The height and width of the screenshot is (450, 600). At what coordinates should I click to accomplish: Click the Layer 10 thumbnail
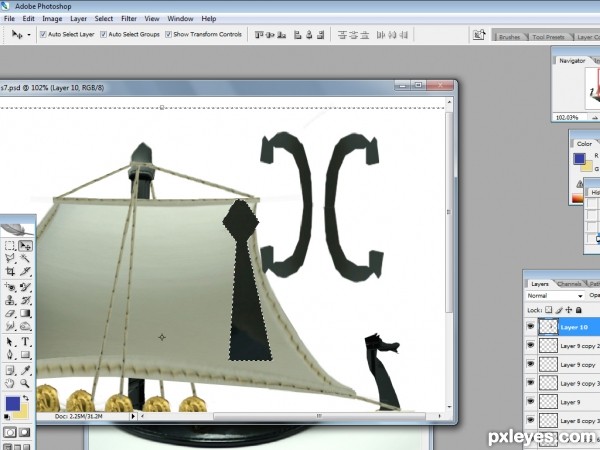pyautogui.click(x=548, y=327)
